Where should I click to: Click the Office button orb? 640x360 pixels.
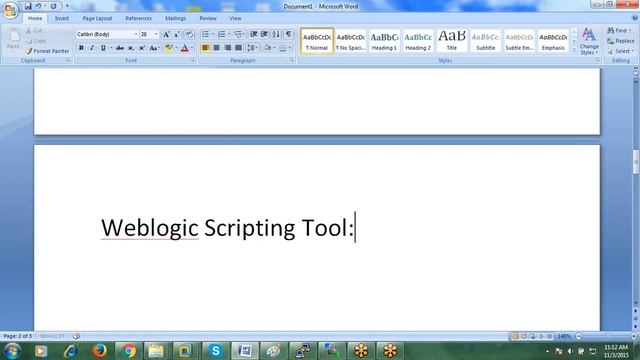pyautogui.click(x=10, y=10)
